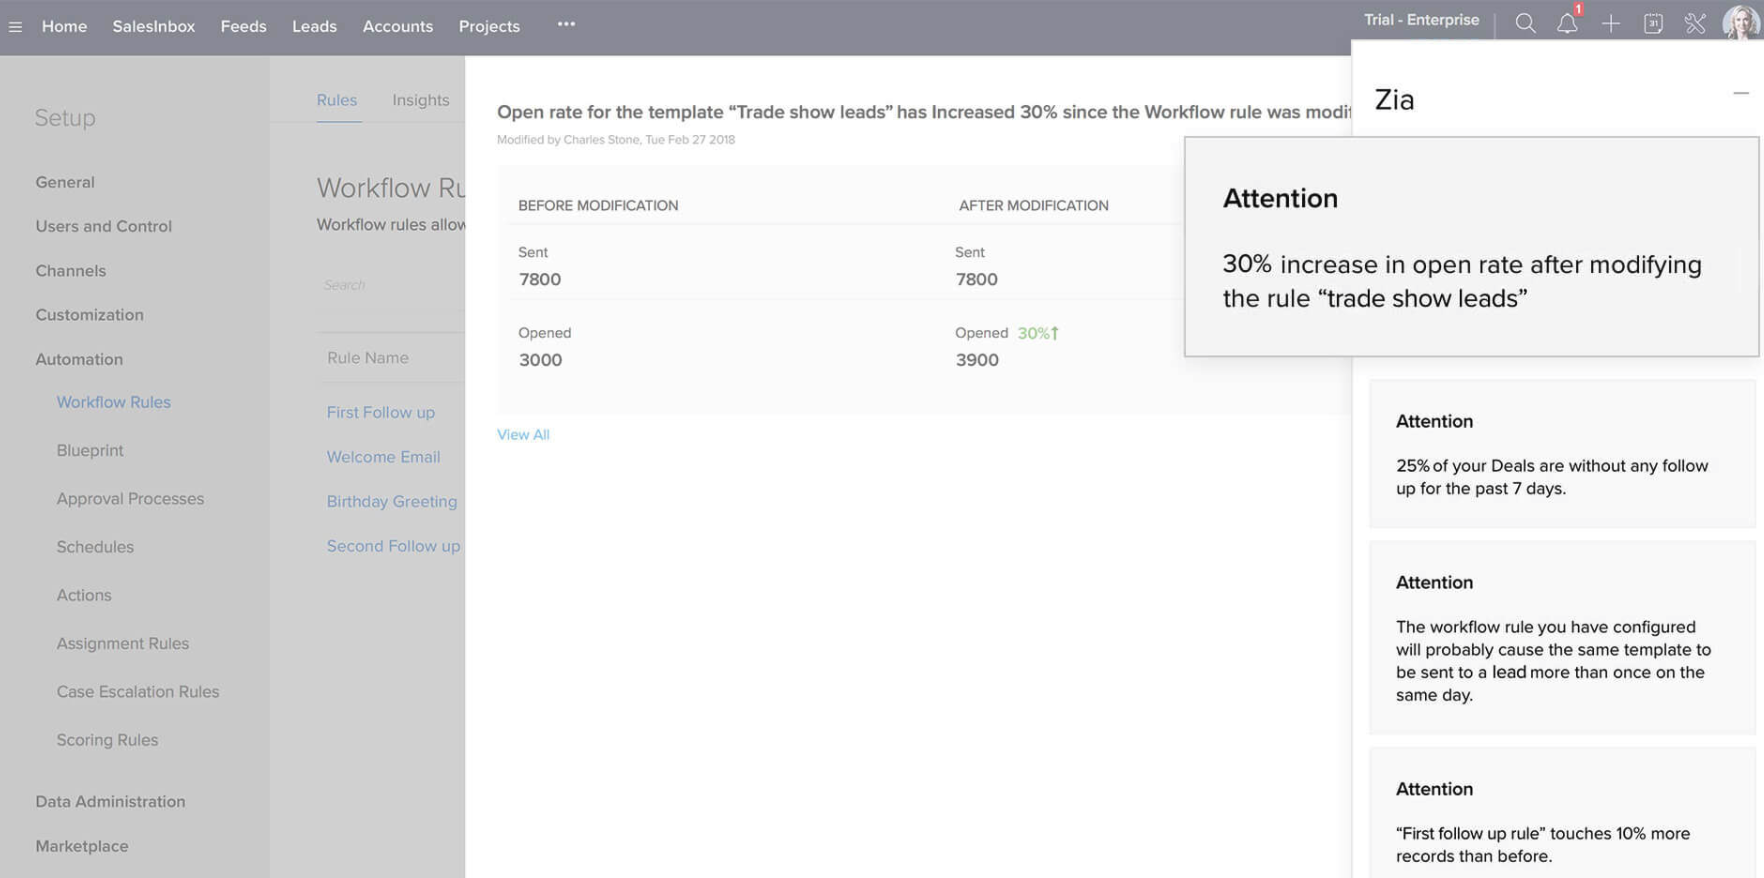The width and height of the screenshot is (1764, 878).
Task: Select Blueprint in the Automation list
Action: click(x=90, y=450)
